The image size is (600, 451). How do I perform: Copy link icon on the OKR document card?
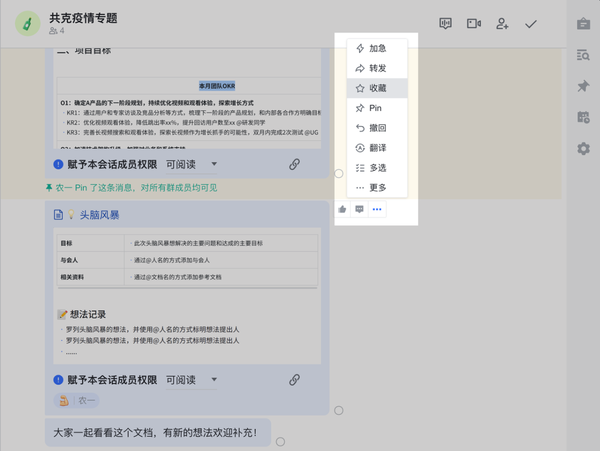(x=294, y=164)
